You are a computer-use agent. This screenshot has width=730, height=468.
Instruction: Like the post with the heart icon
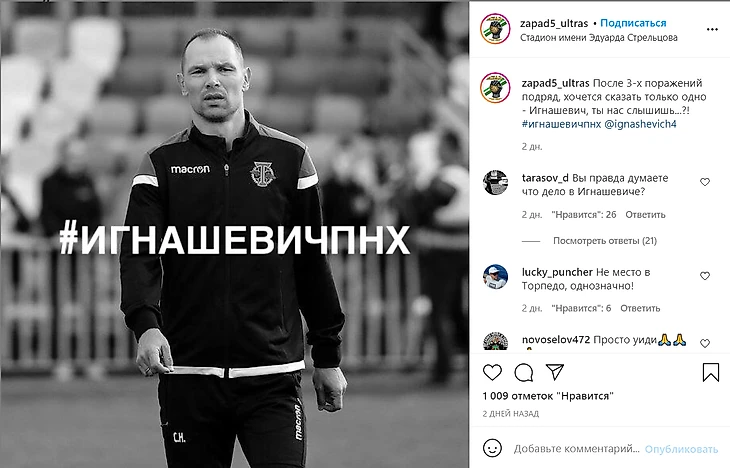click(x=492, y=373)
